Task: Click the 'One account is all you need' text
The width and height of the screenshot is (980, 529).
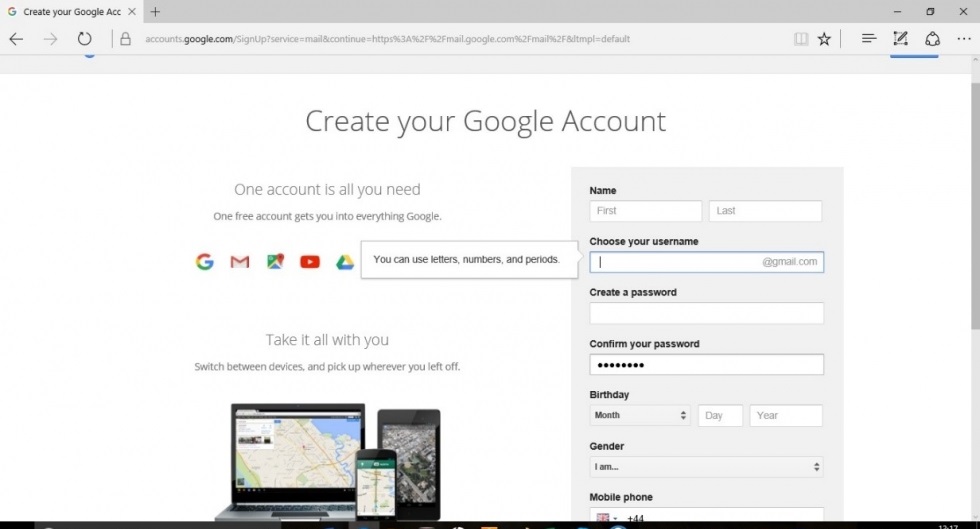Action: [x=327, y=189]
